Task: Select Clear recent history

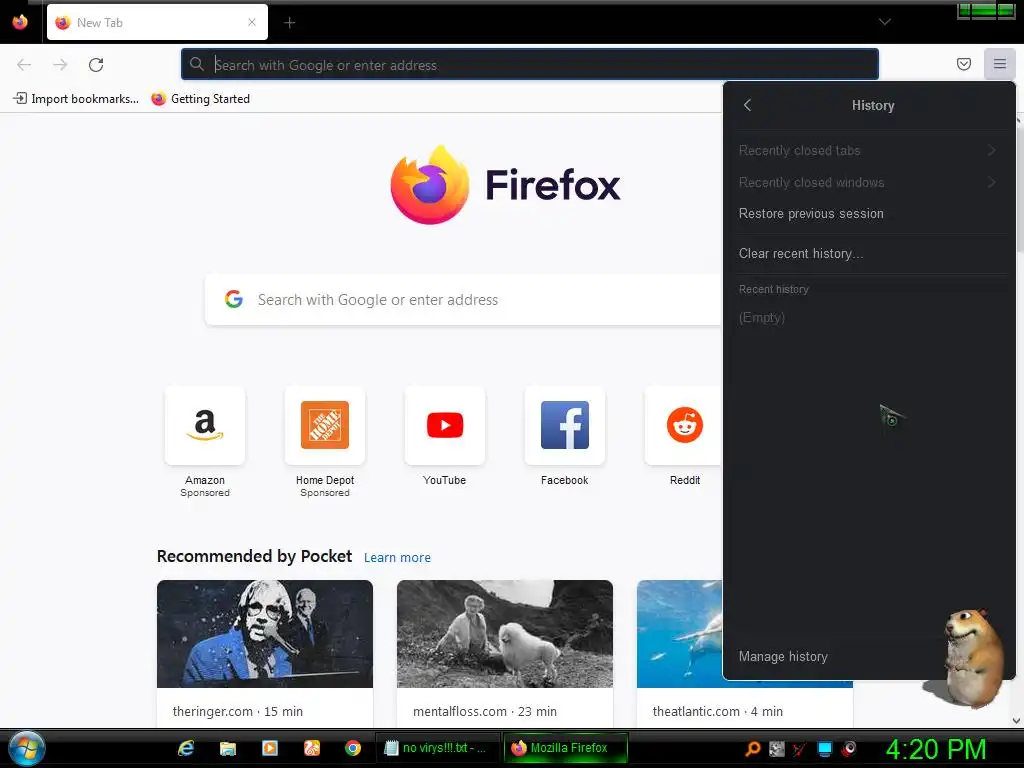Action: [x=869, y=253]
